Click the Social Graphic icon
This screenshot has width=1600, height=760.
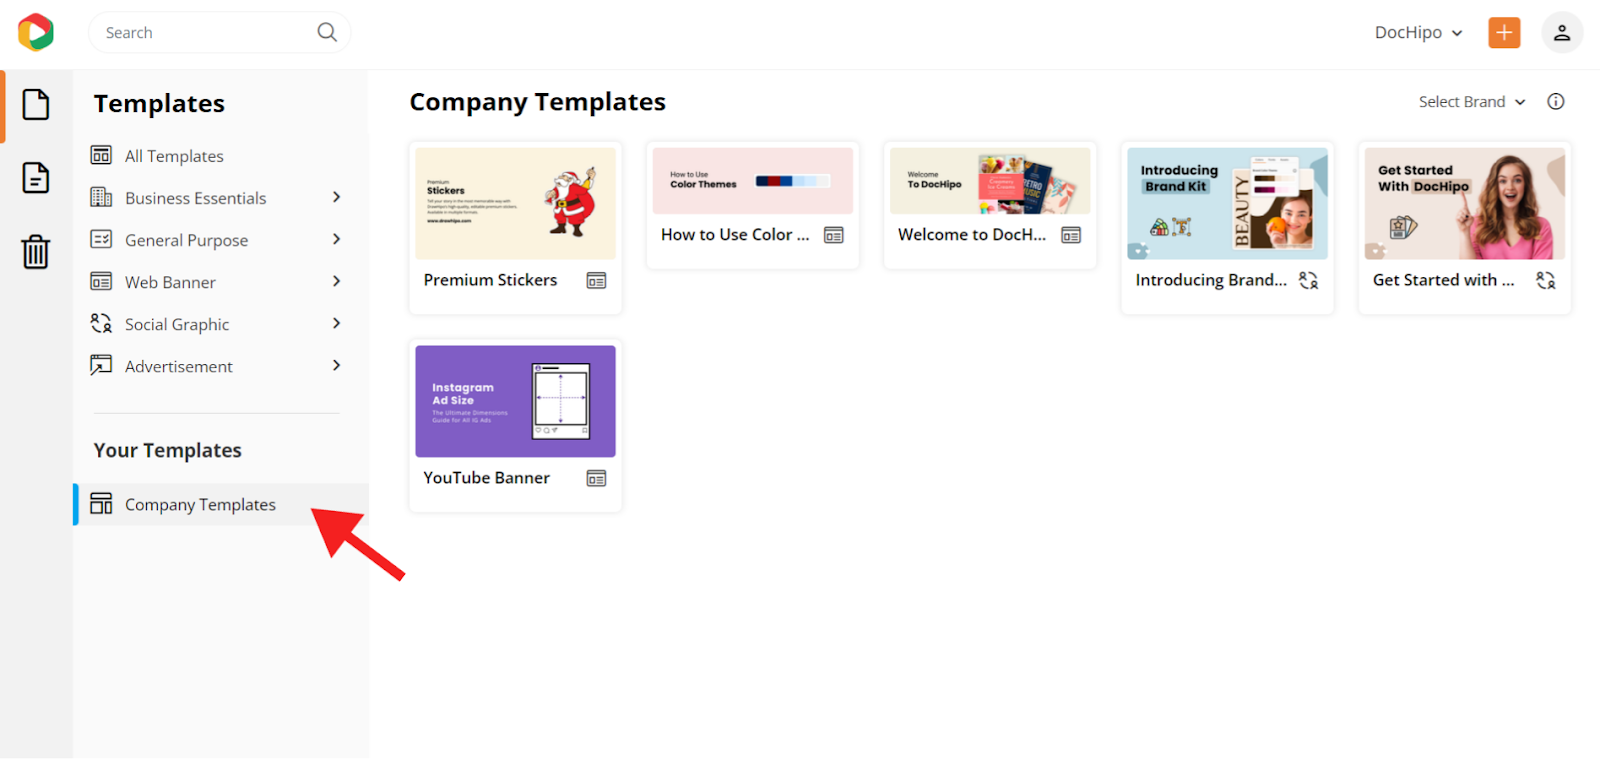101,323
